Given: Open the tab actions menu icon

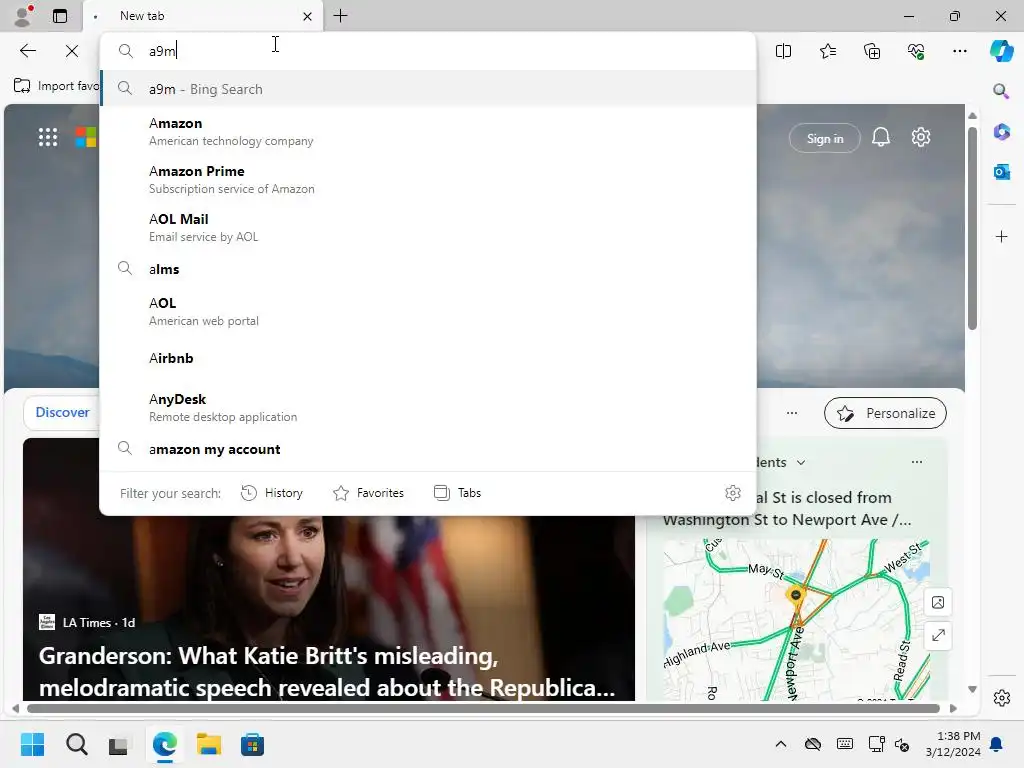Looking at the screenshot, I should pos(60,16).
